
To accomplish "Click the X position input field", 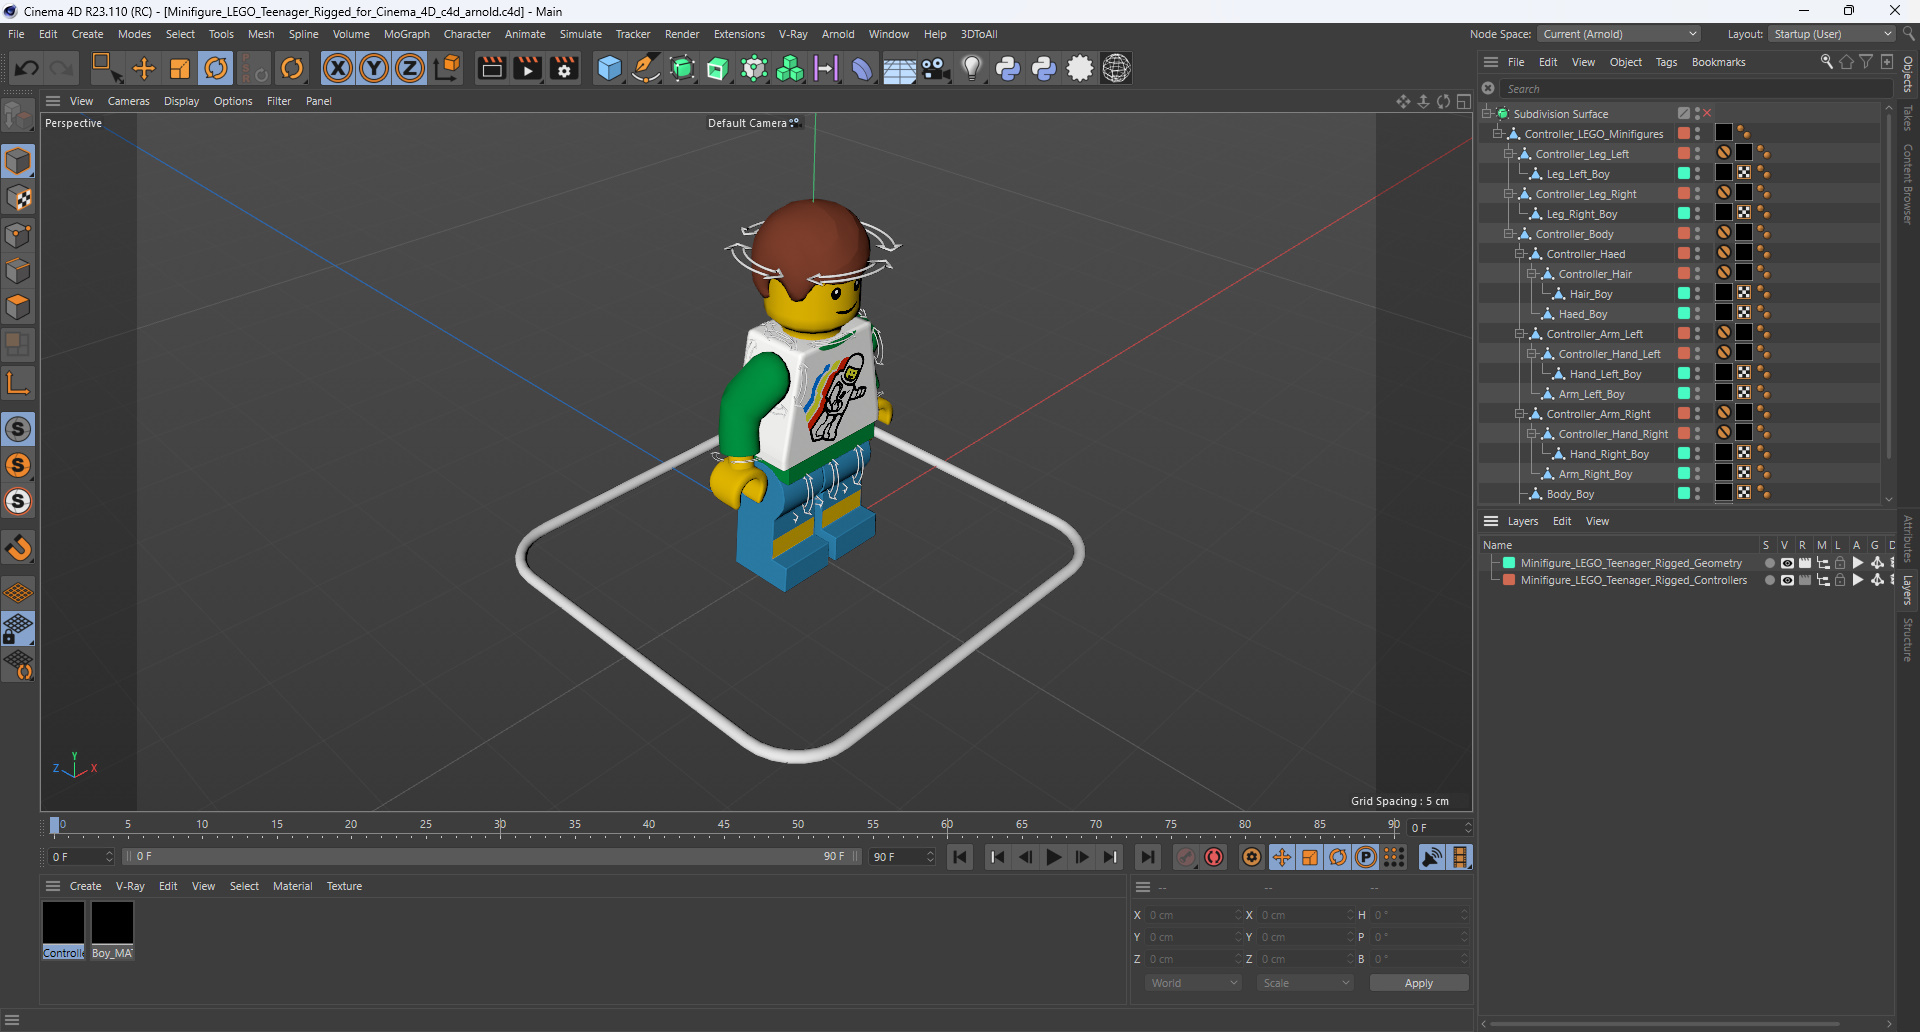I will pos(1192,915).
